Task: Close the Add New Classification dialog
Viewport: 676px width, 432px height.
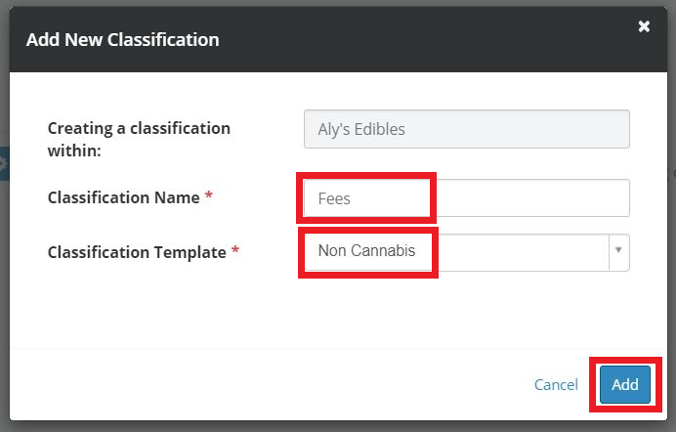Action: pos(644,27)
